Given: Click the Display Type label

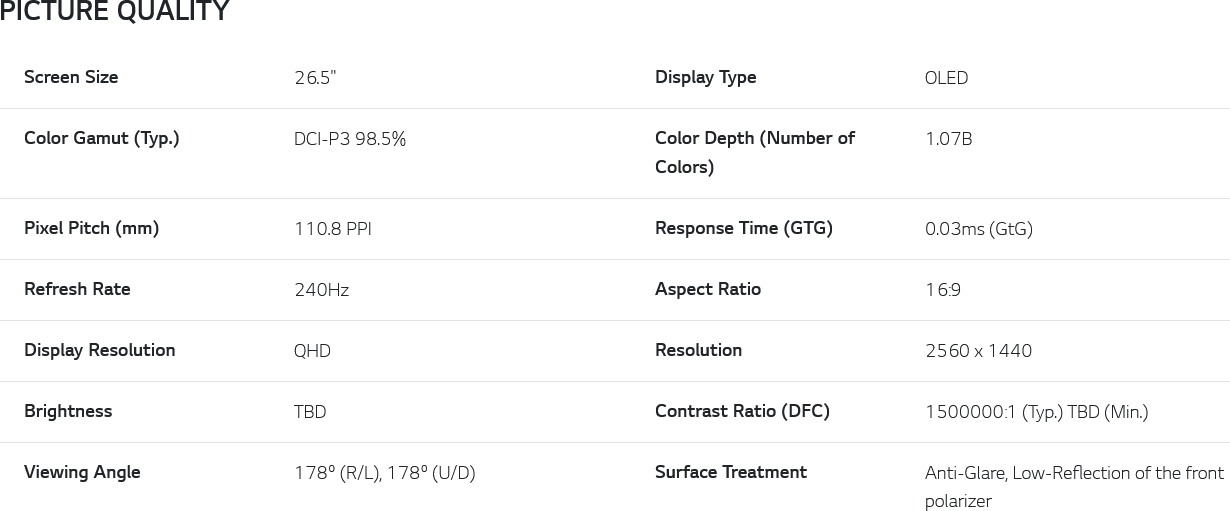Looking at the screenshot, I should click(x=705, y=77).
